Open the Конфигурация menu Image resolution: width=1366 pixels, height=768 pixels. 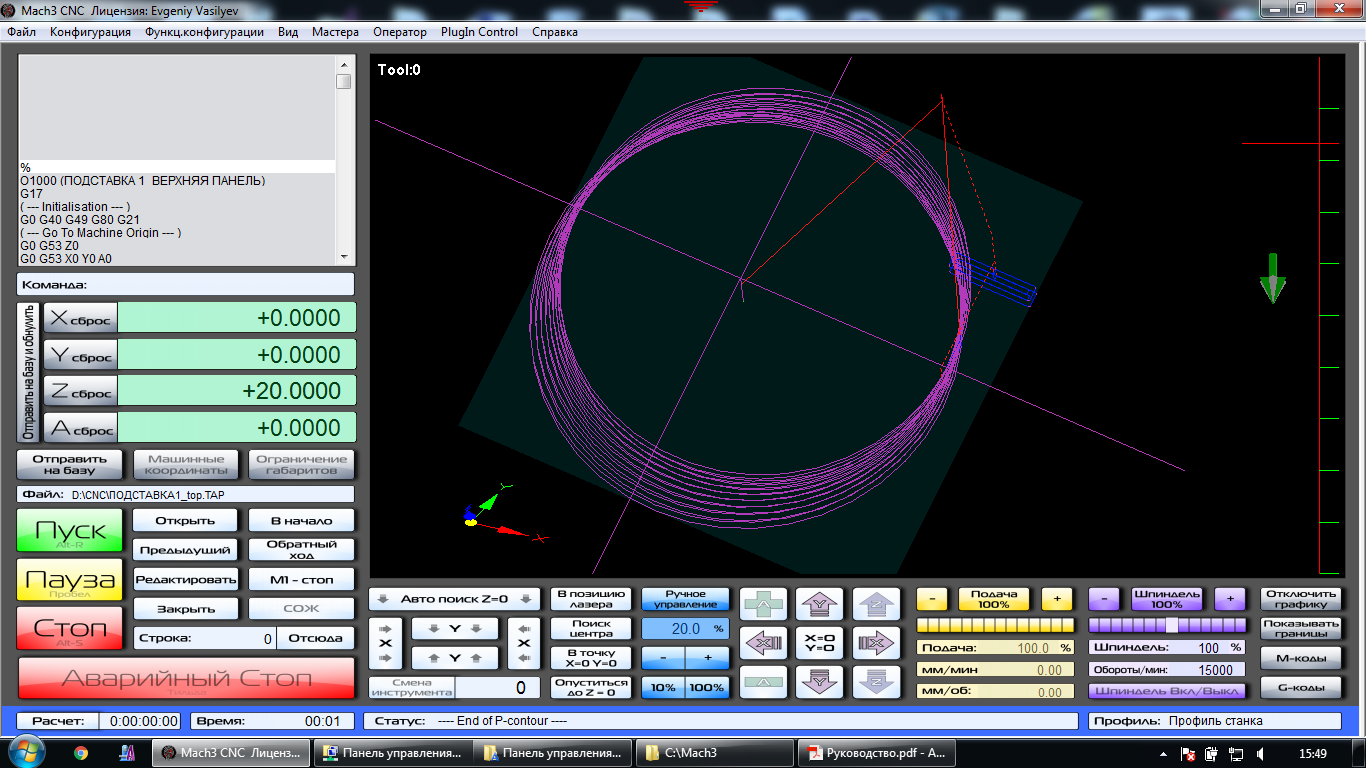click(x=90, y=32)
